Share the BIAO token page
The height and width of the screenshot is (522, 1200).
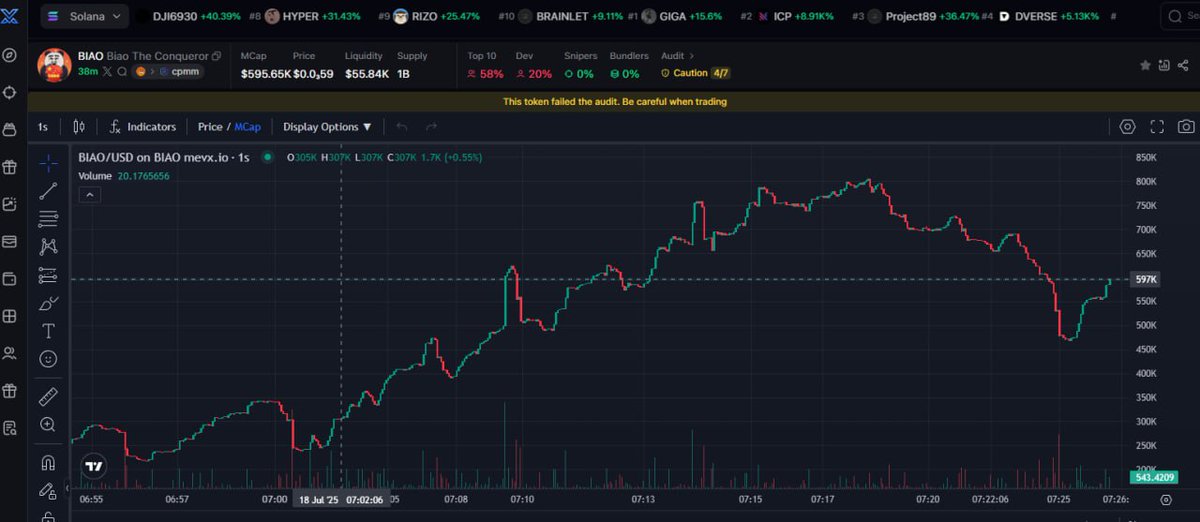click(1183, 65)
